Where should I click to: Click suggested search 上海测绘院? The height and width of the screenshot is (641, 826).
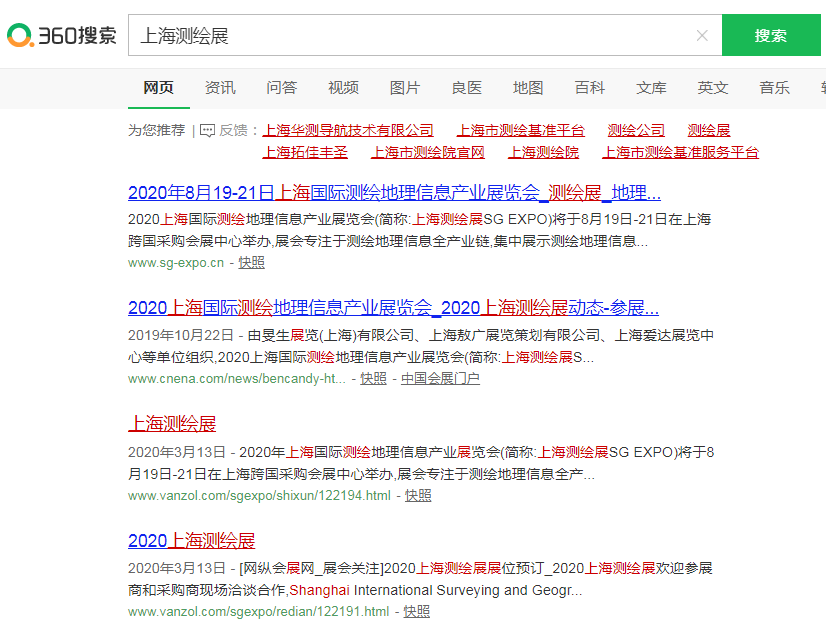pyautogui.click(x=544, y=153)
